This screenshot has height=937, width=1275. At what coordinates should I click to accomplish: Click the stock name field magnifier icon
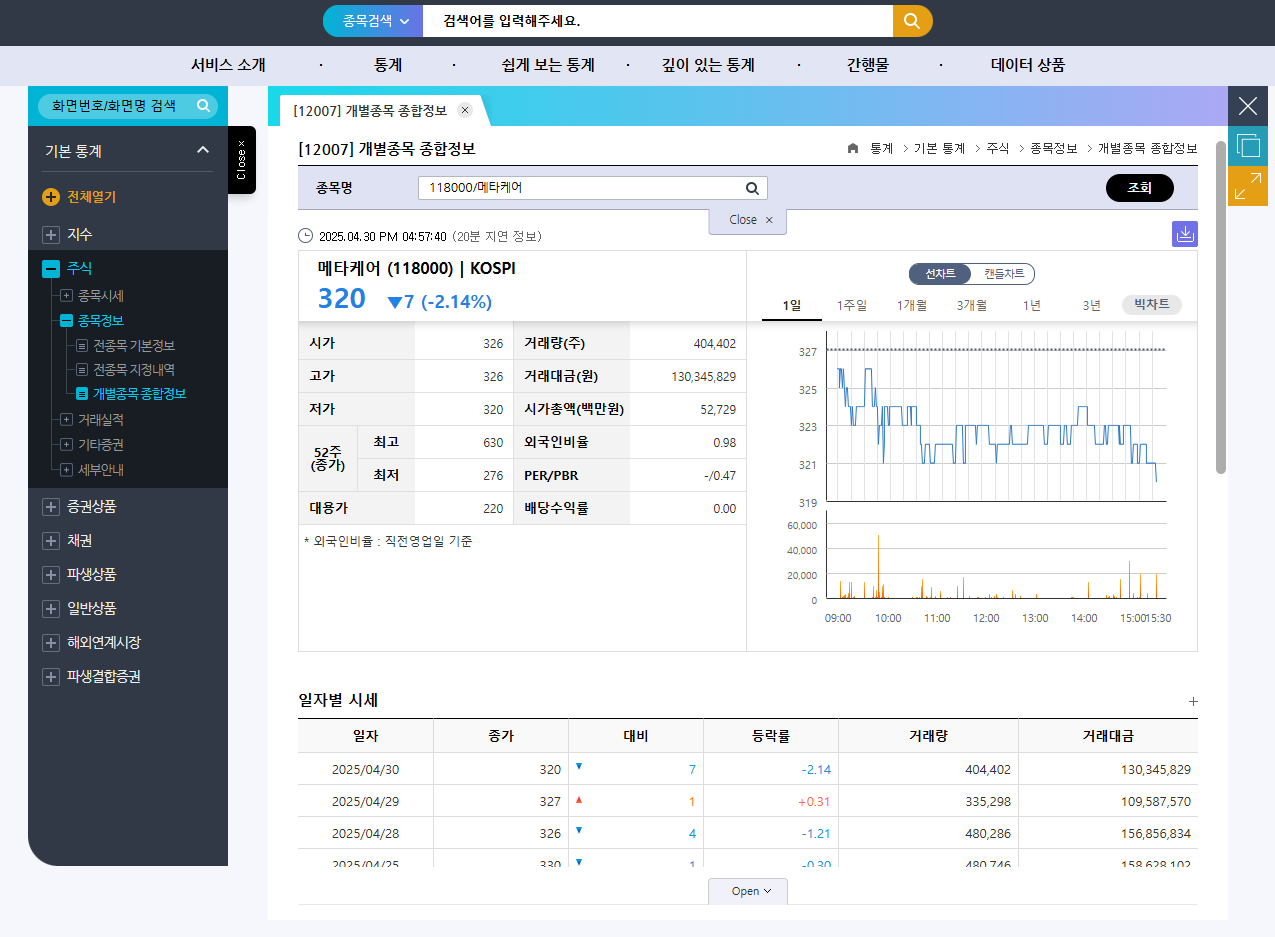[x=752, y=188]
